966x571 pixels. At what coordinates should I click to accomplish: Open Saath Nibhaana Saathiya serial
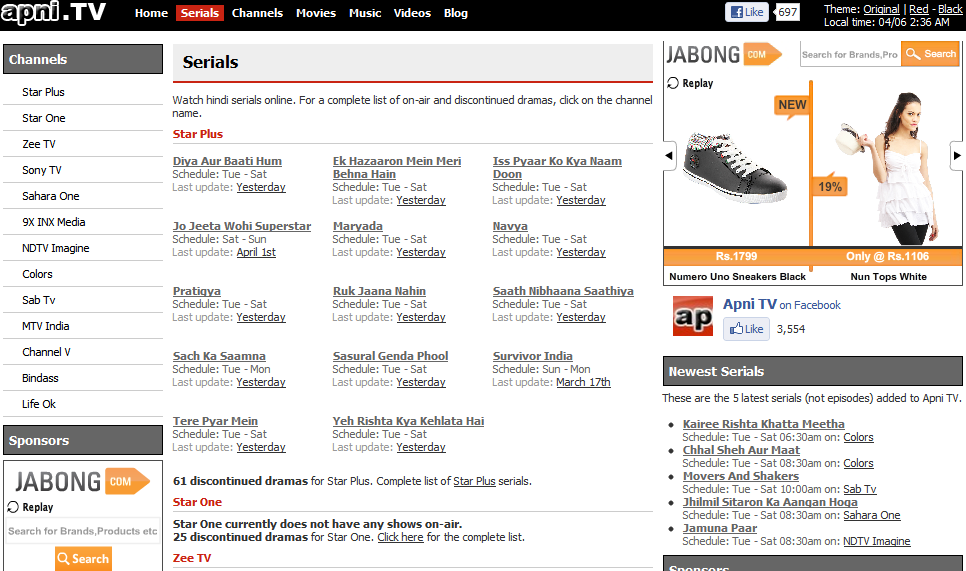[x=562, y=291]
